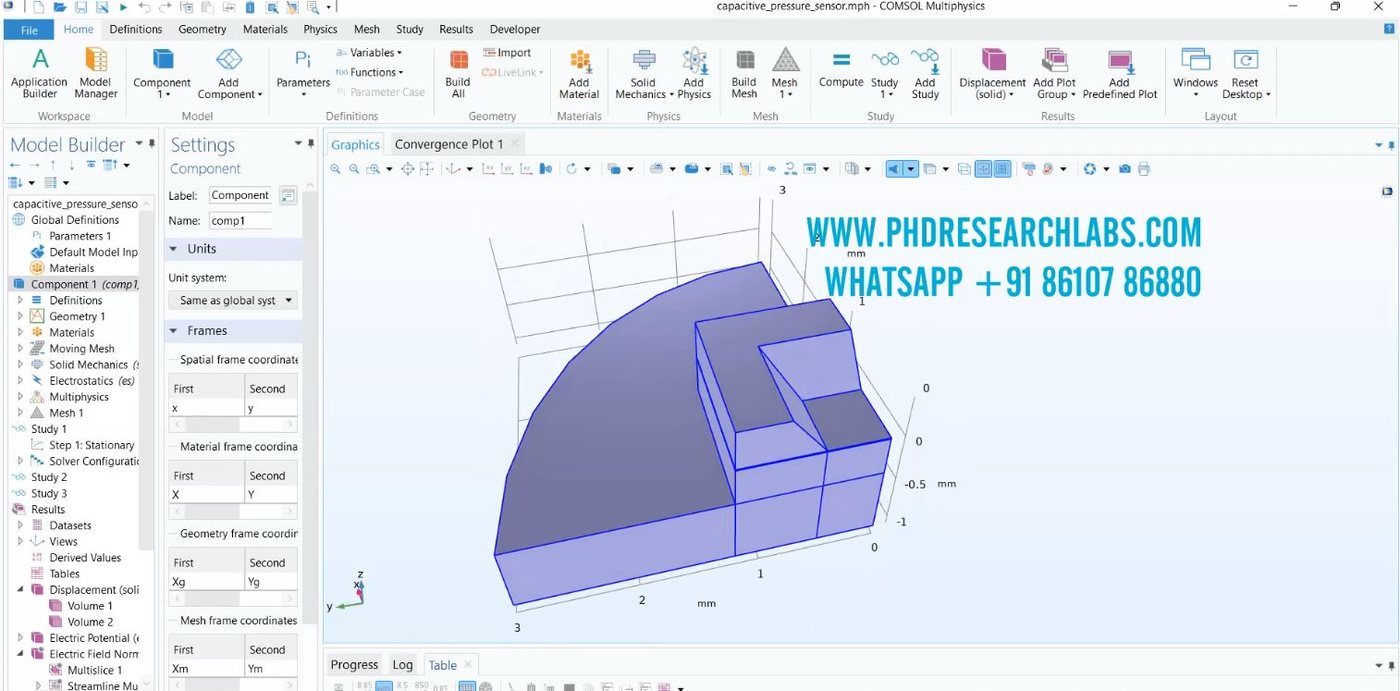Viewport: 1400px width, 691px height.
Task: Click Add Predefined Plot
Action: tap(1120, 73)
